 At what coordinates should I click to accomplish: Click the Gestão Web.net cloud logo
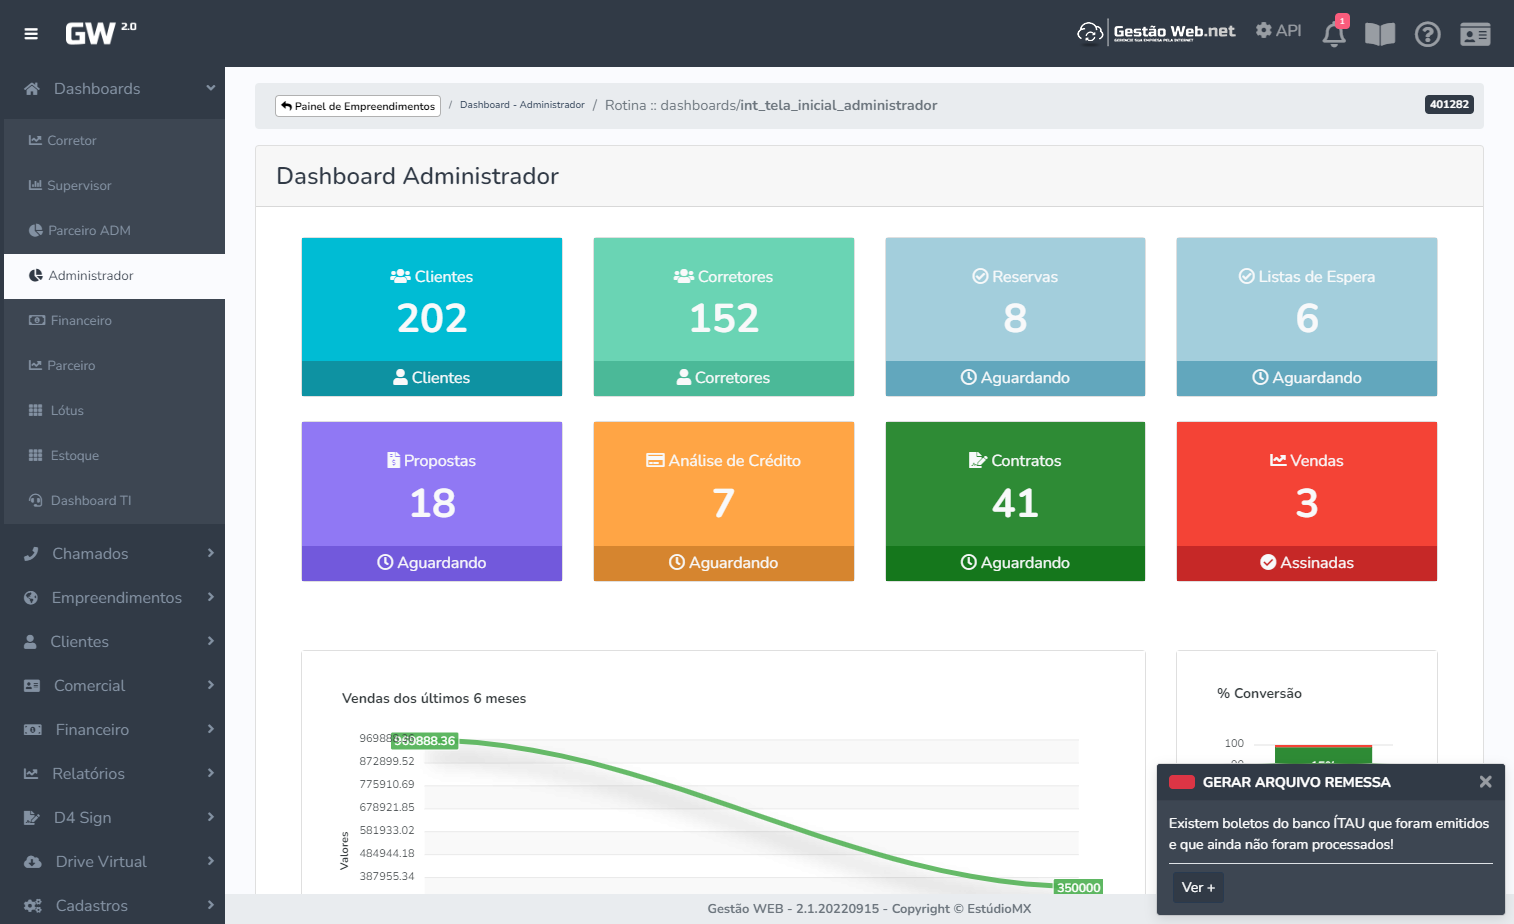pyautogui.click(x=1156, y=33)
